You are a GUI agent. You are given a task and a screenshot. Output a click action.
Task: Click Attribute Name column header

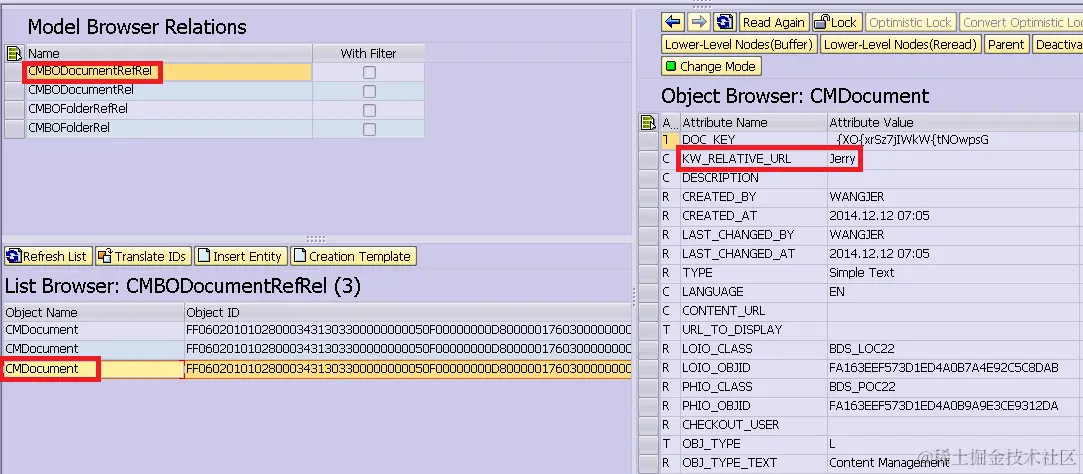[754, 122]
